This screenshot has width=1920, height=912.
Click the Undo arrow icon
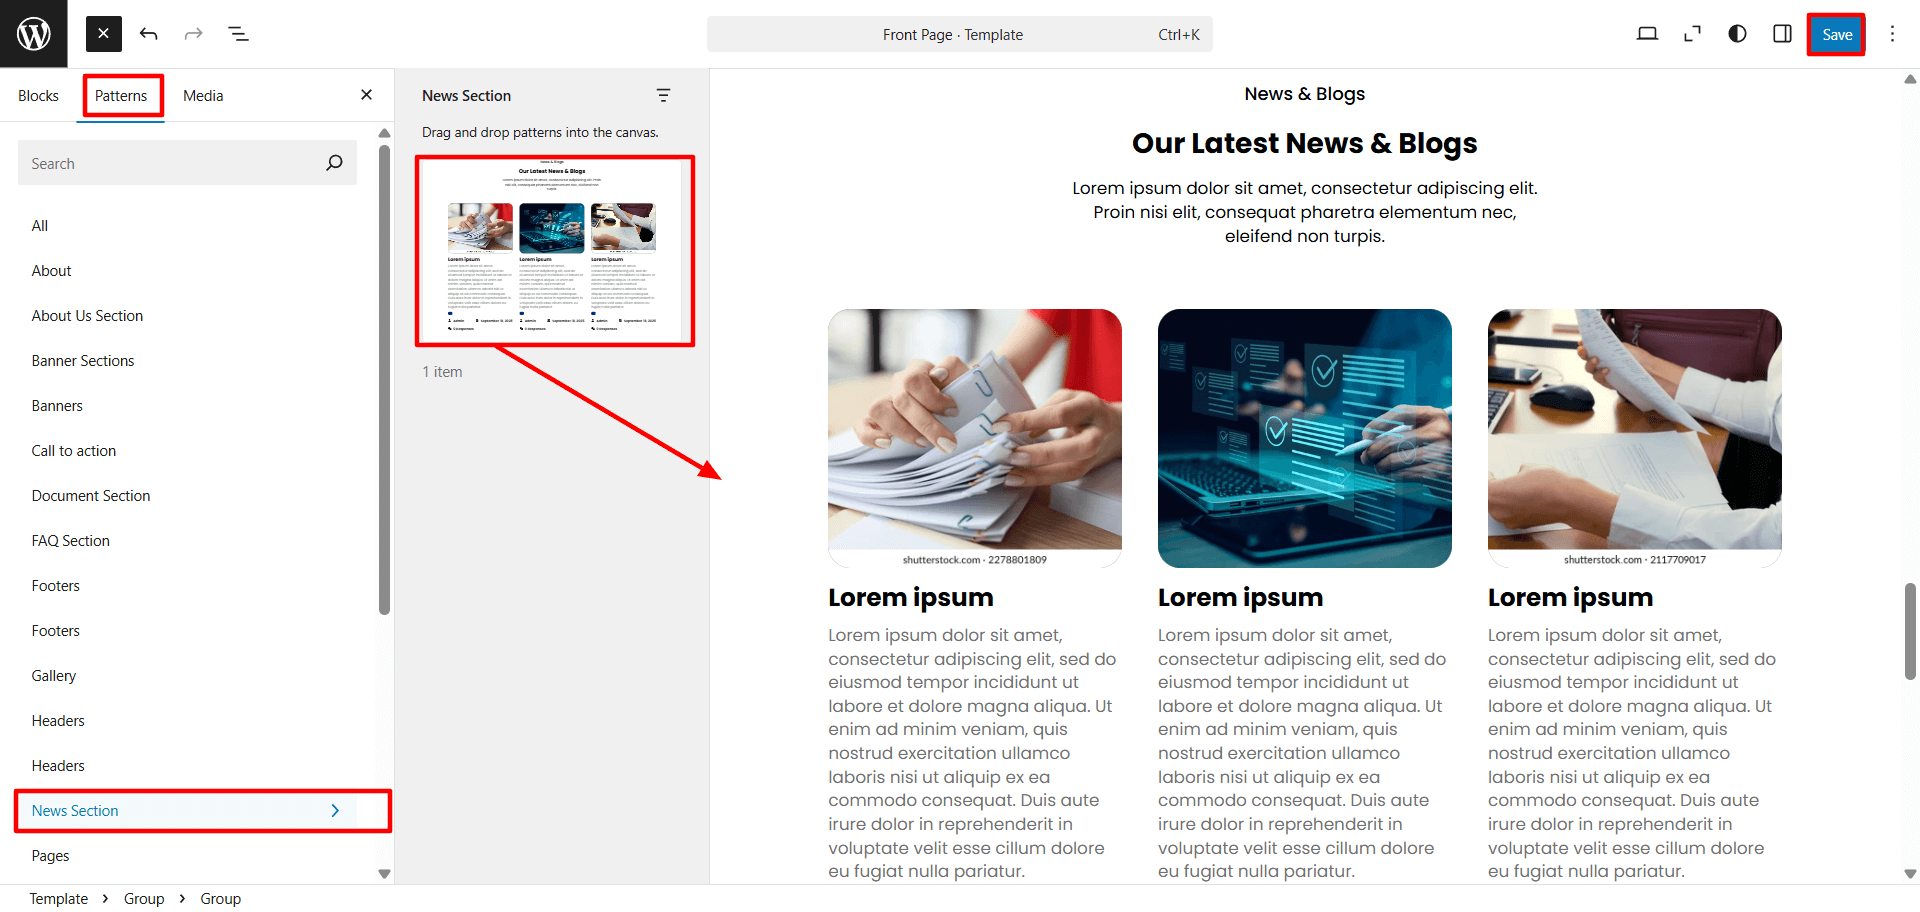click(149, 34)
